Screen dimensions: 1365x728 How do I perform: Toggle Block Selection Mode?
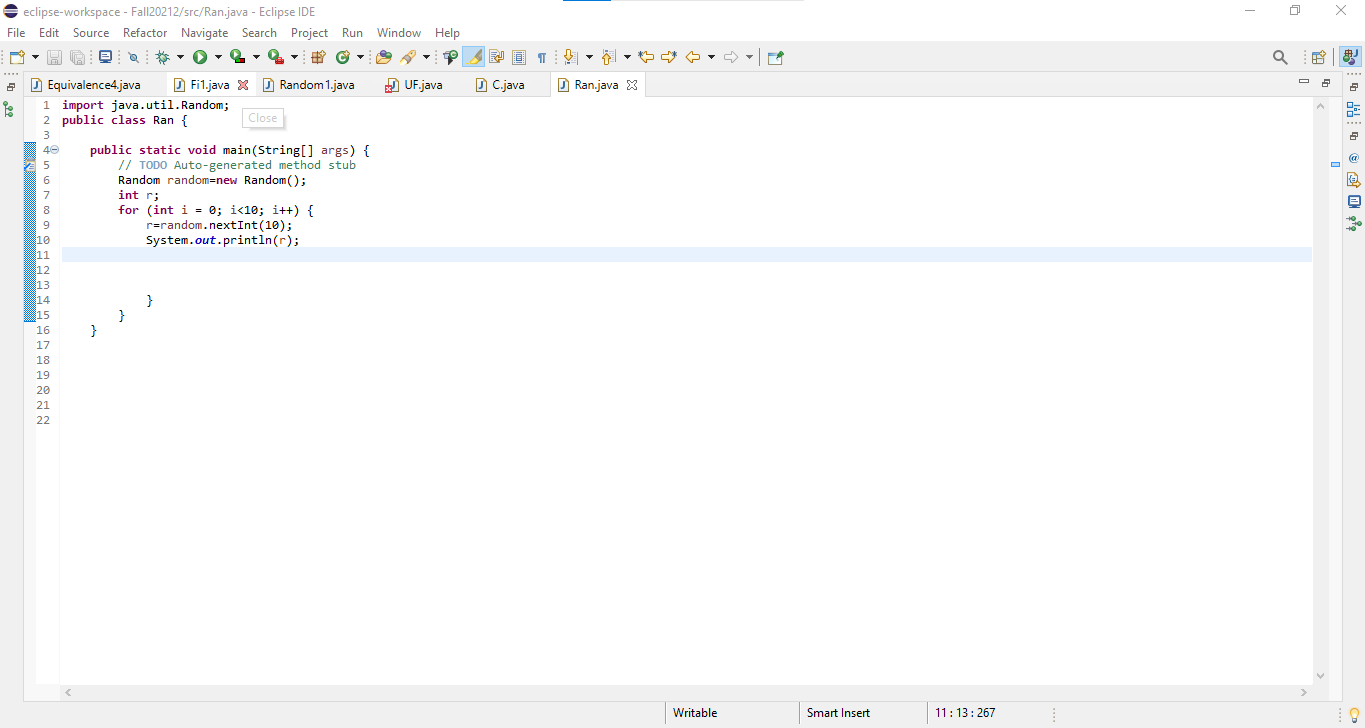[x=519, y=57]
